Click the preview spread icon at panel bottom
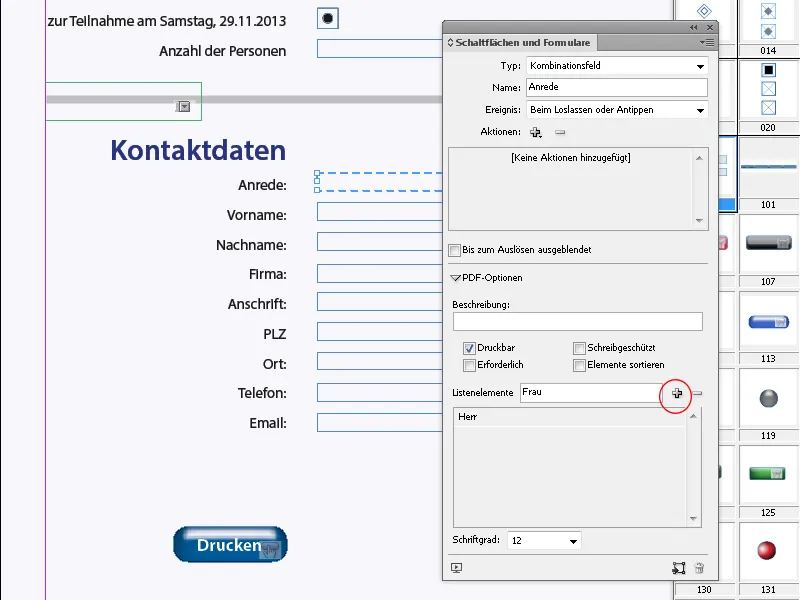 tap(457, 568)
